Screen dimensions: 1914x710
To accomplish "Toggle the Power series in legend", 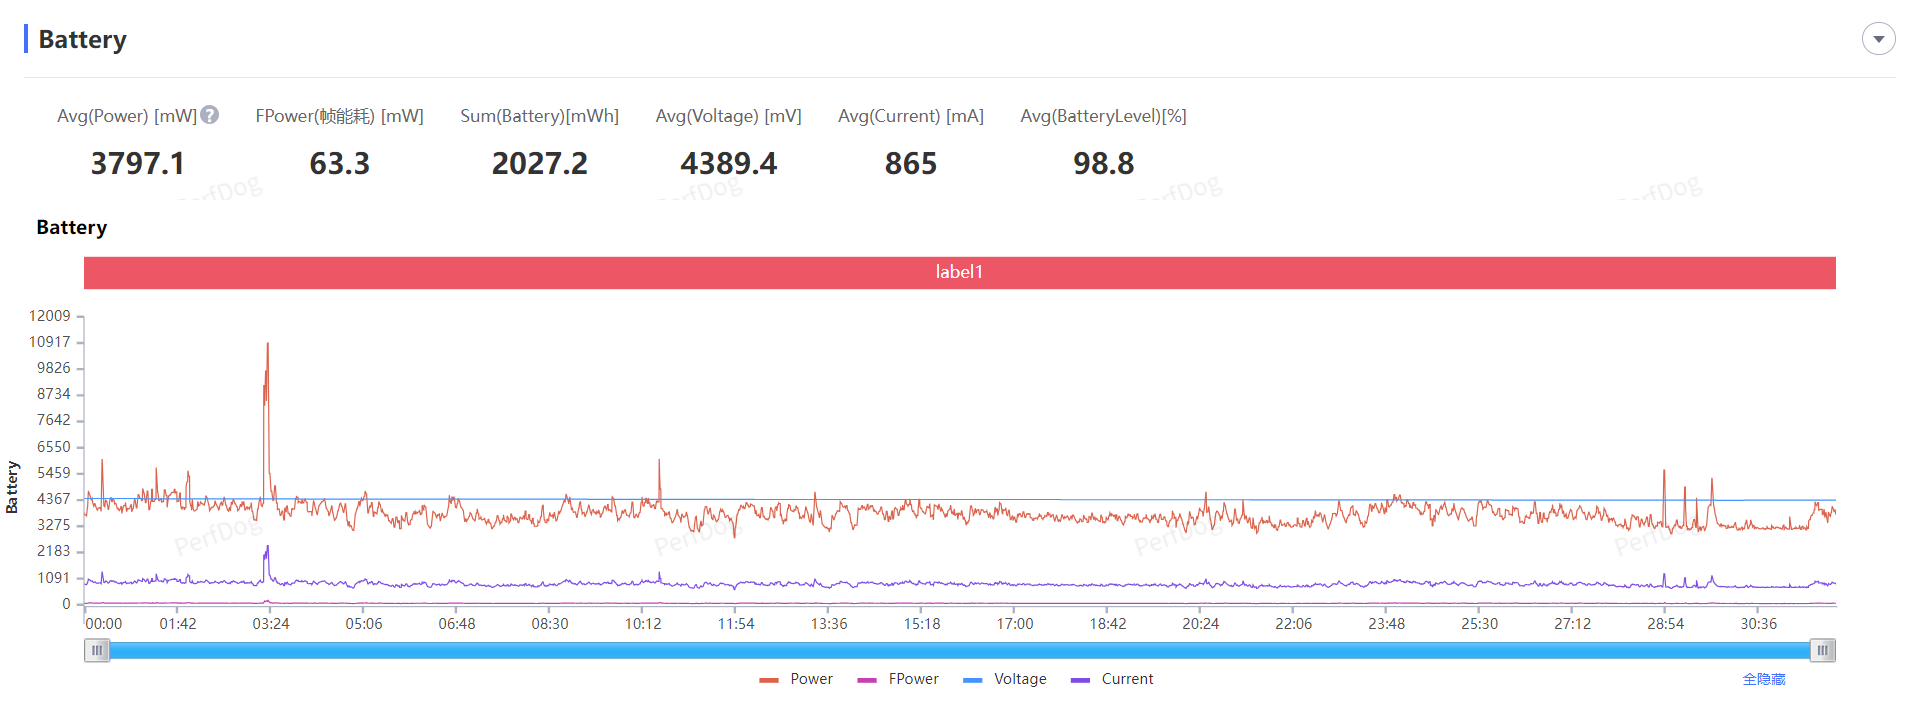I will [x=796, y=679].
